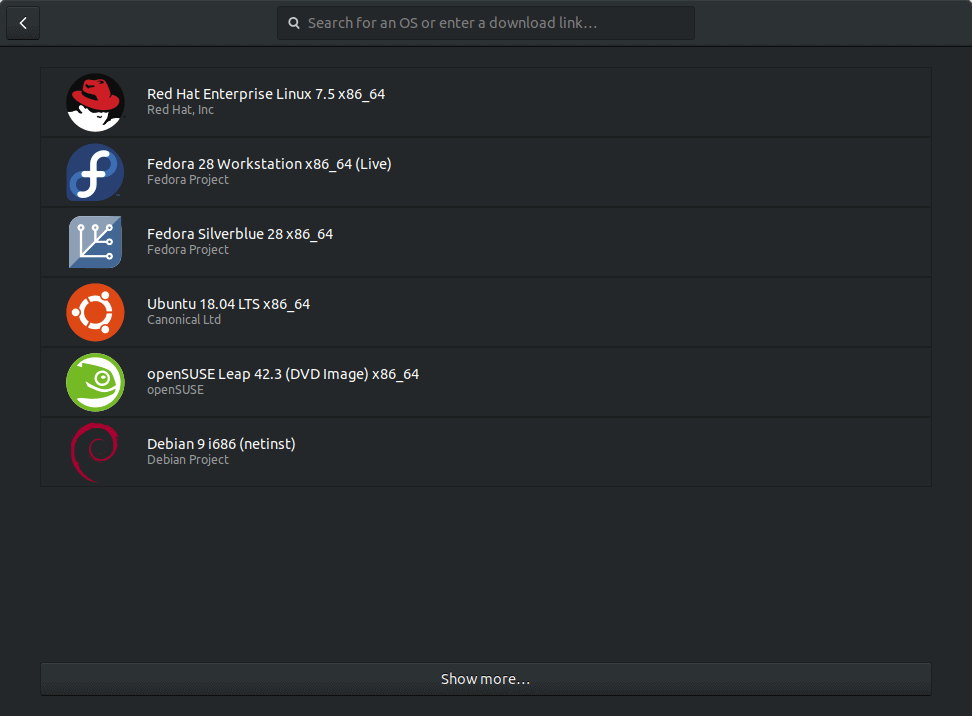Viewport: 972px width, 716px height.
Task: Select Red Hat Enterprise Linux 7.5 title
Action: point(265,94)
